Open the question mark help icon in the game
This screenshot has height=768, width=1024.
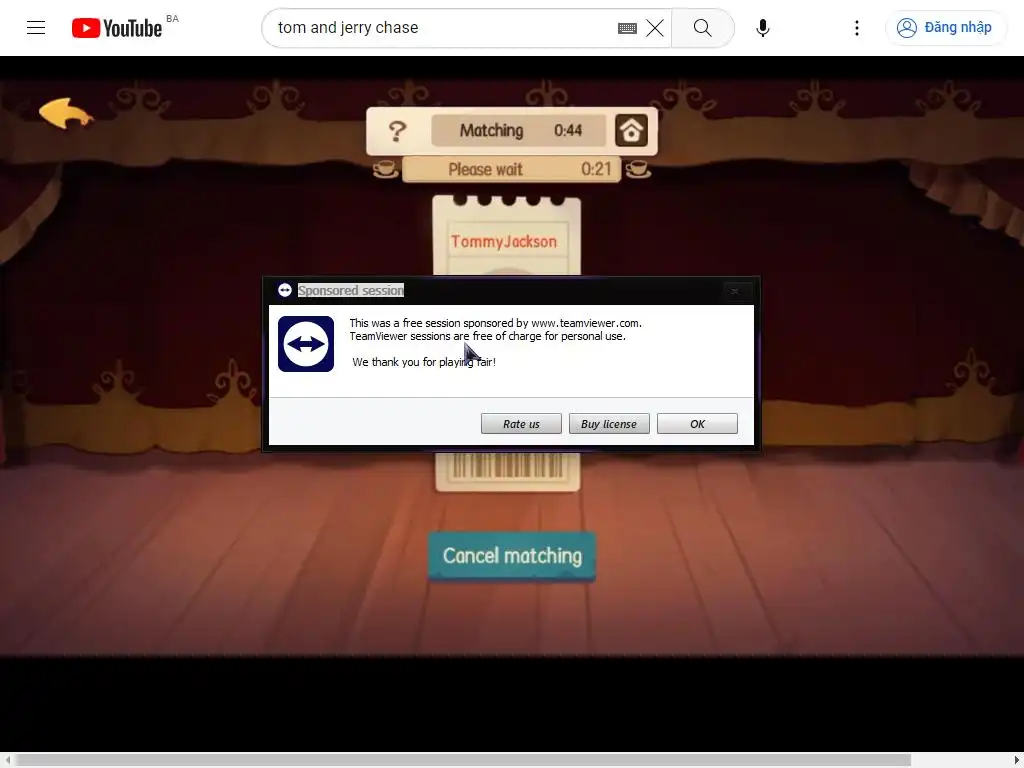point(396,131)
